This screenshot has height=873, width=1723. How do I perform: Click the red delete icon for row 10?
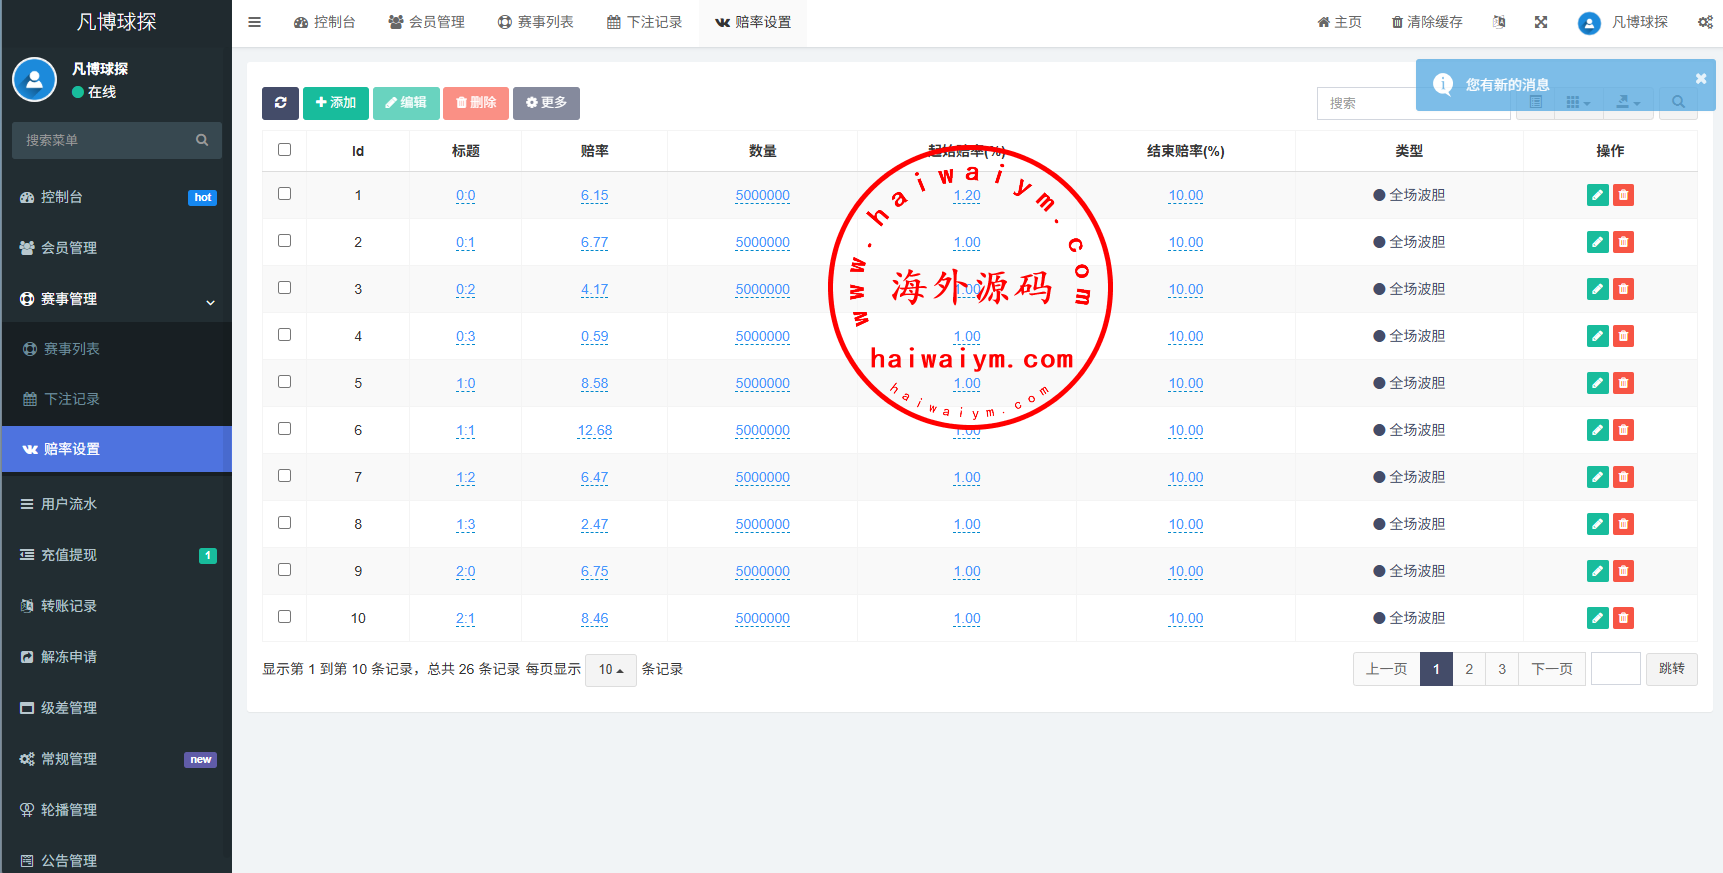click(1623, 619)
